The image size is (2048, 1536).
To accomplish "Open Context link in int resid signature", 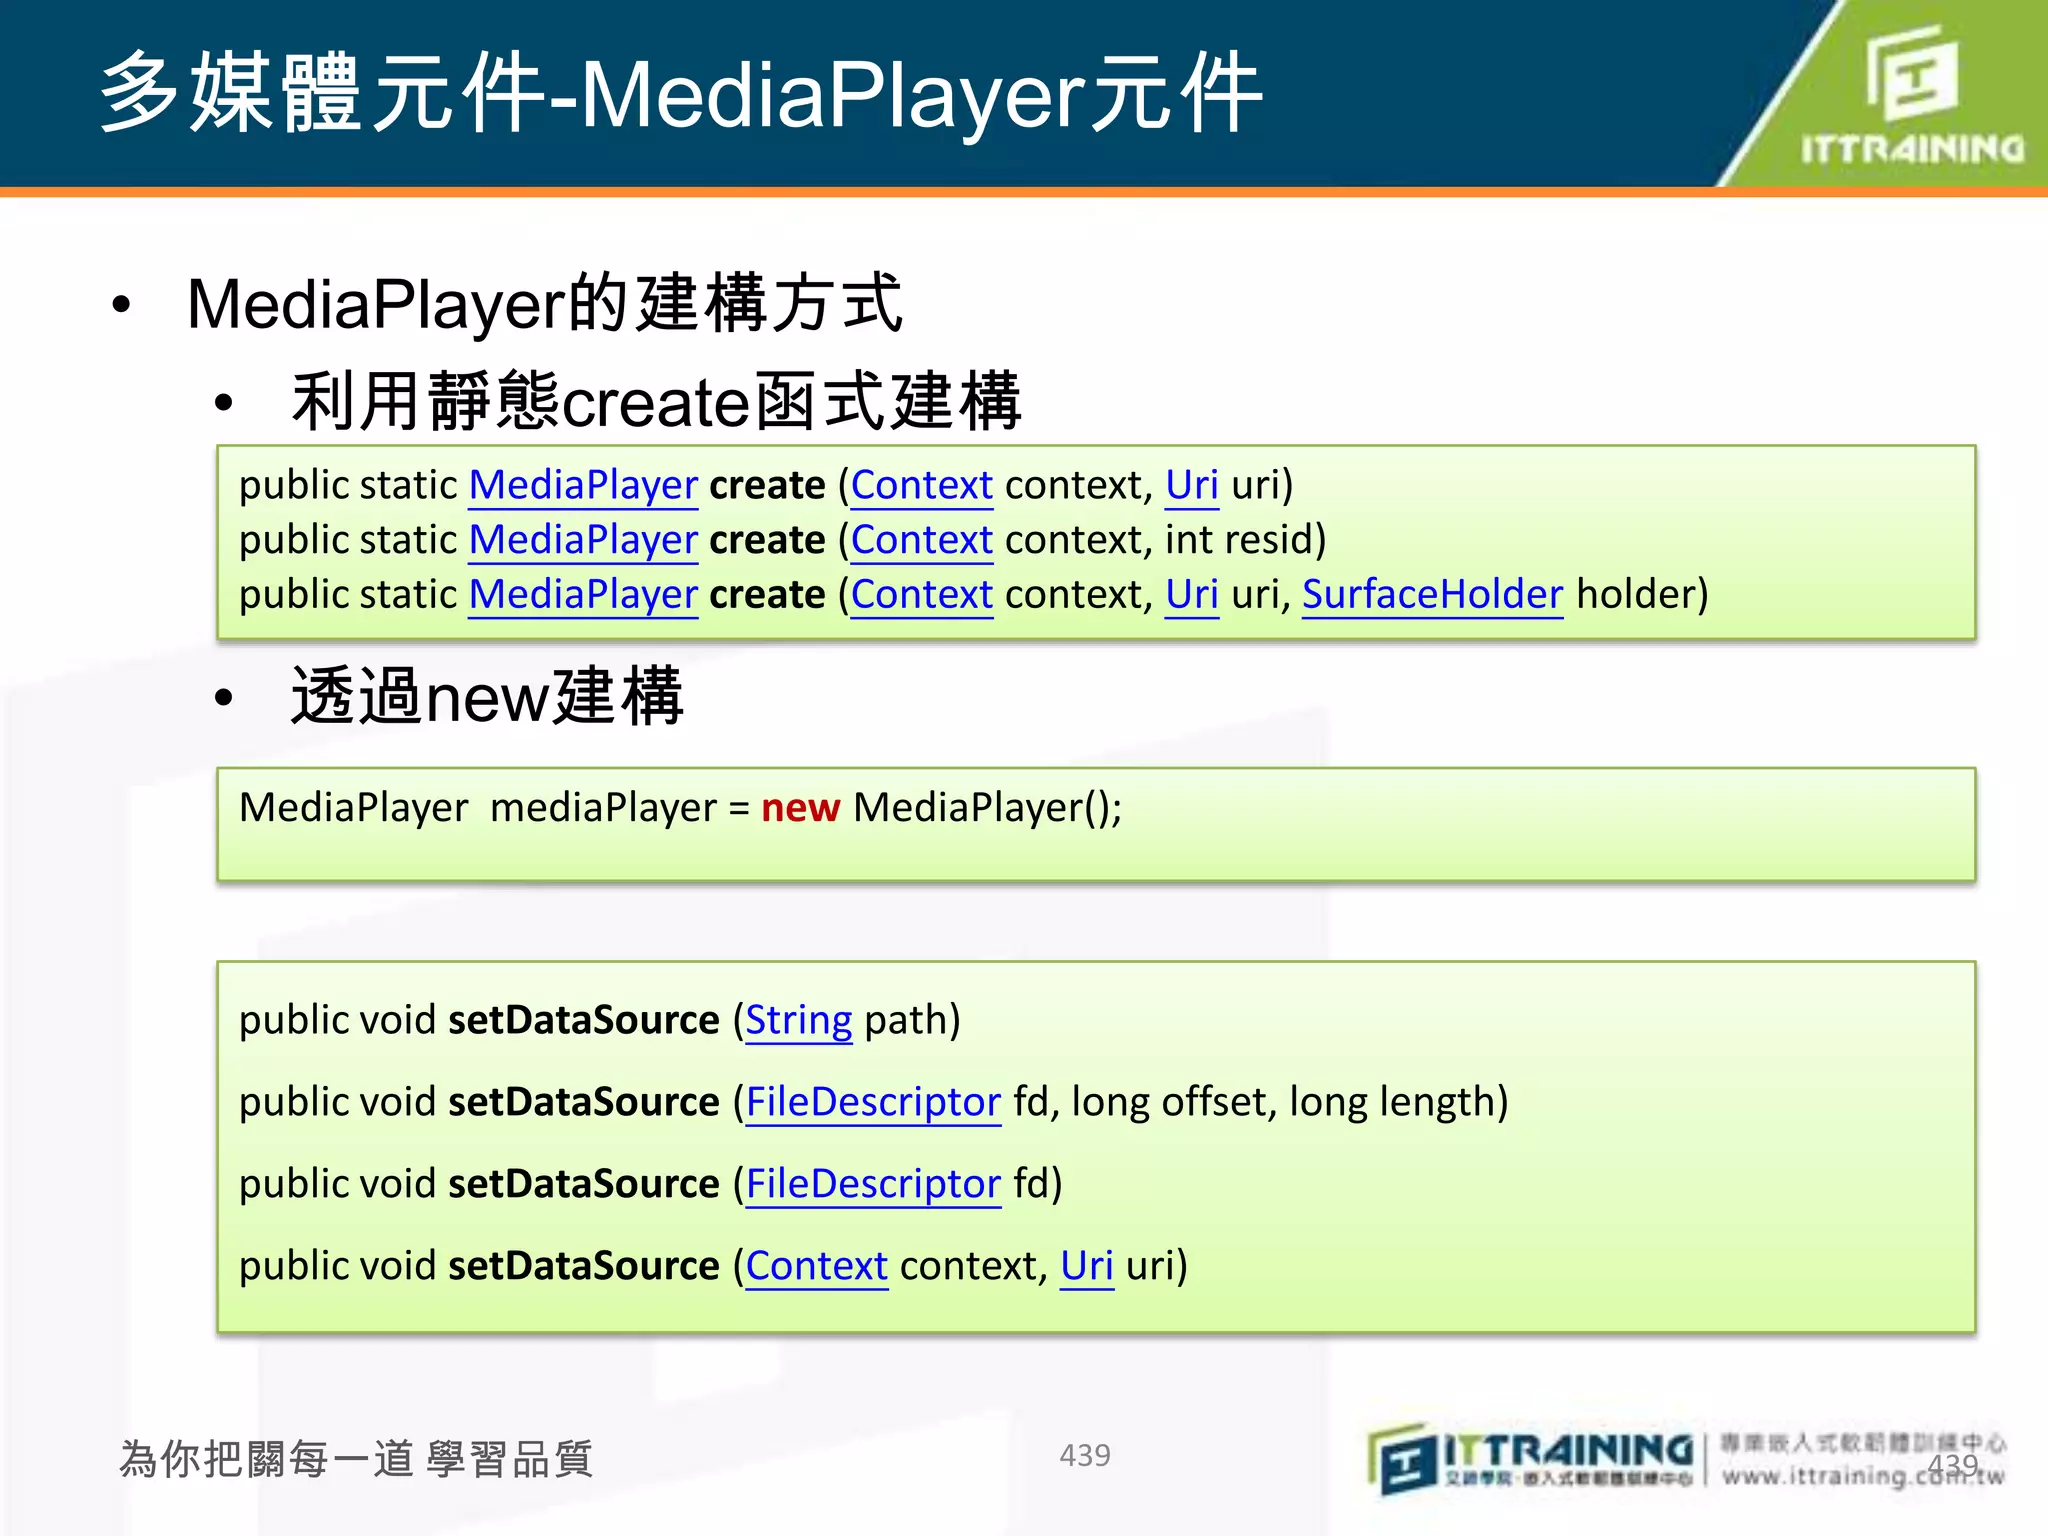I will pos(922,540).
